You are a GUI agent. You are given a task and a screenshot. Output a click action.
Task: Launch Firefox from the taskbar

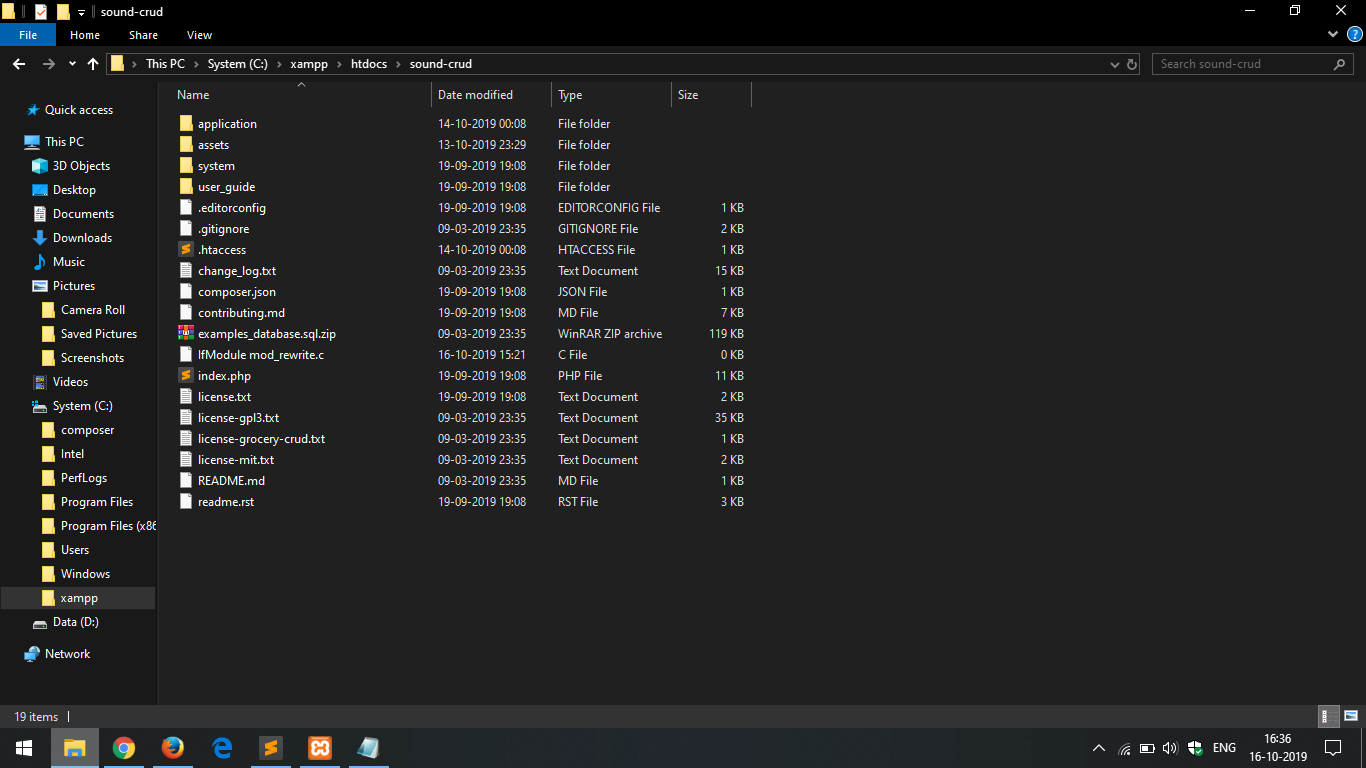pos(173,748)
